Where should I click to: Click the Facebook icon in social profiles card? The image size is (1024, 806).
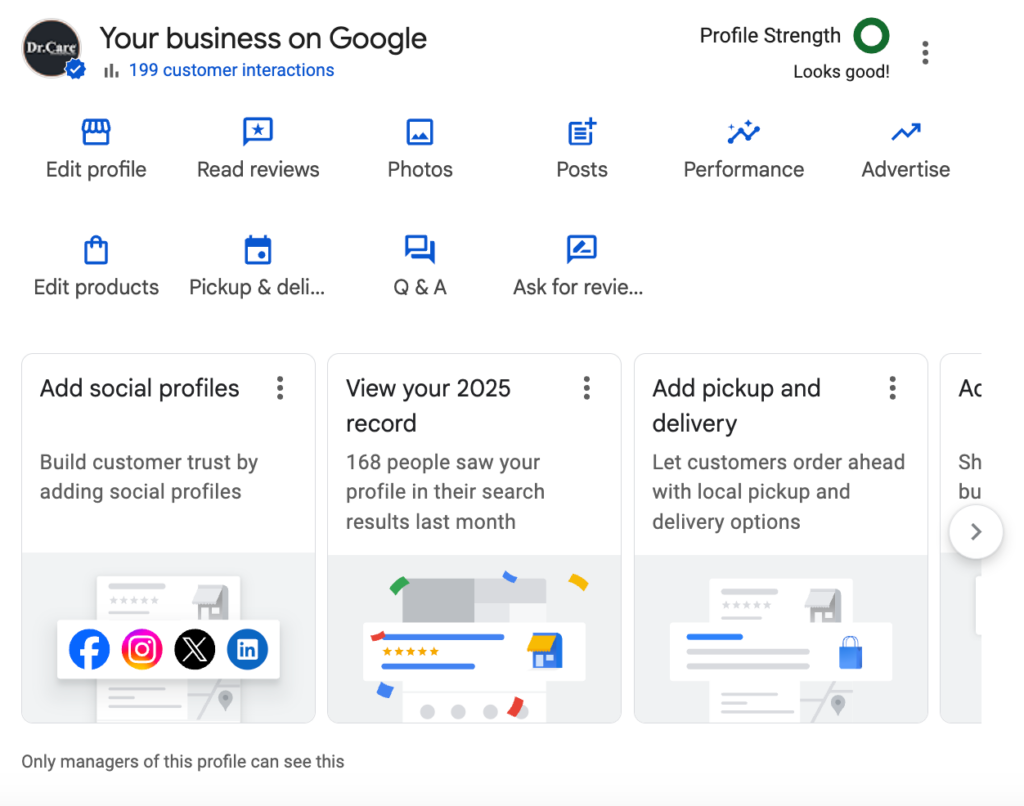click(x=89, y=650)
